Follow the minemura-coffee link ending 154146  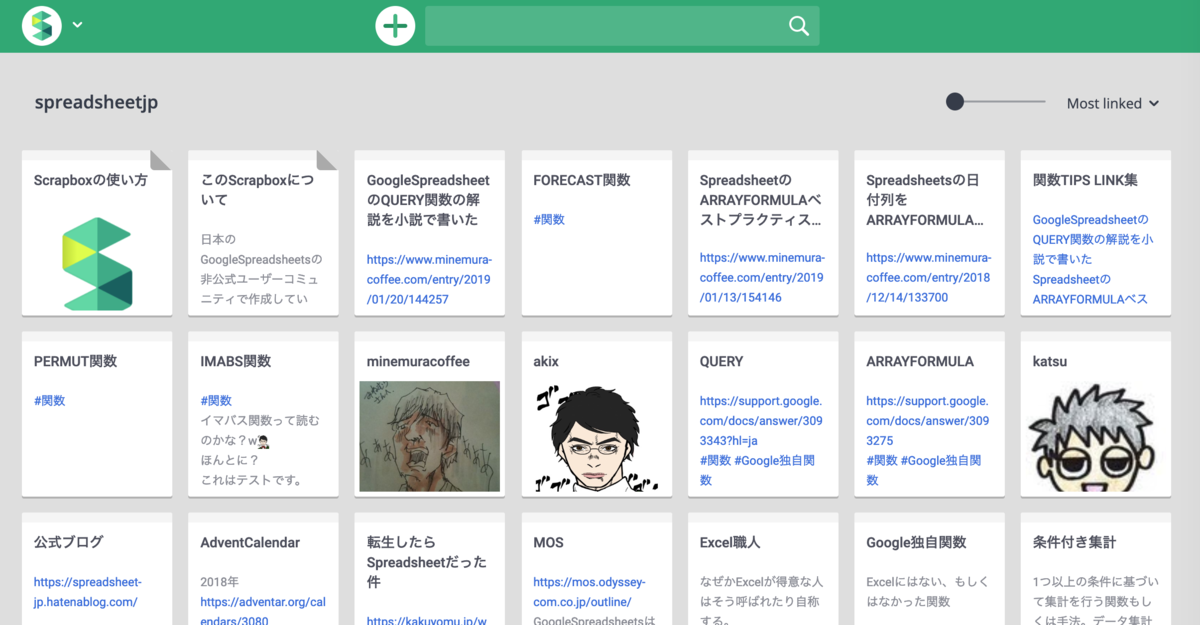[x=762, y=278]
